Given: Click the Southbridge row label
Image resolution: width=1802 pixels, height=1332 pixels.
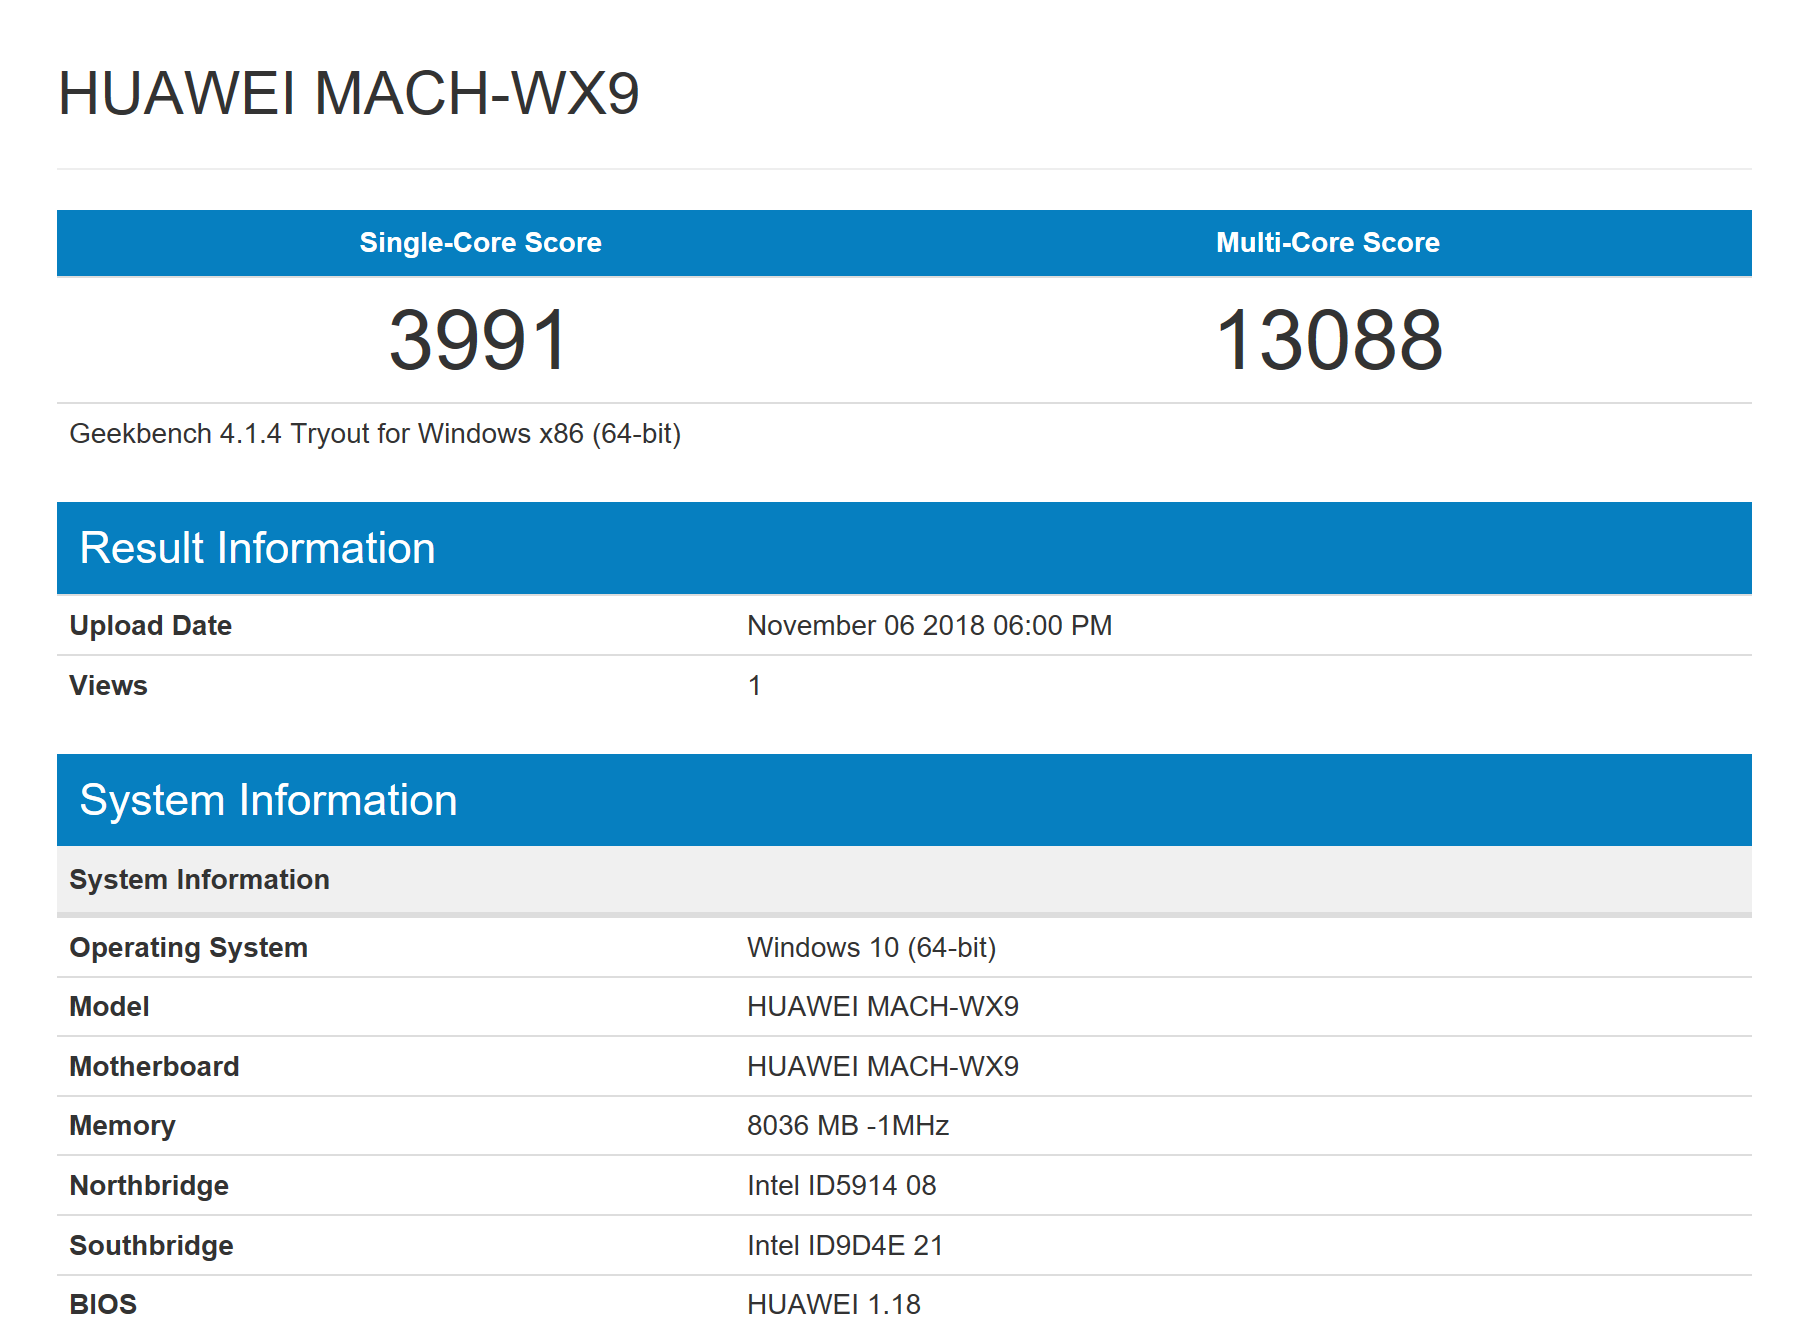Looking at the screenshot, I should [151, 1246].
